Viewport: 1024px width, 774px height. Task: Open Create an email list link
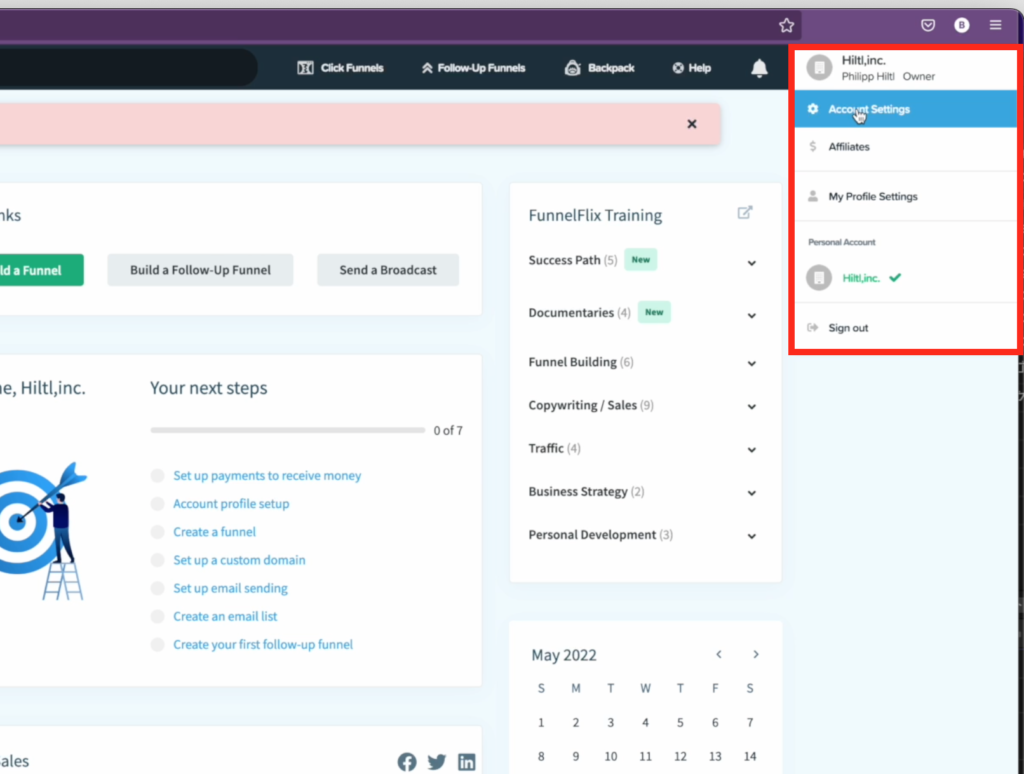tap(225, 616)
